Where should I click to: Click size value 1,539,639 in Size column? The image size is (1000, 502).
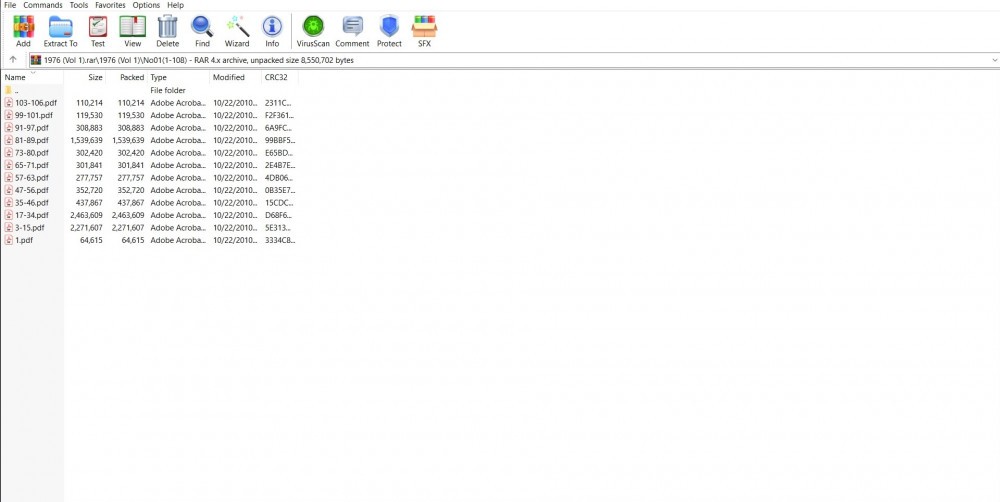coord(87,140)
